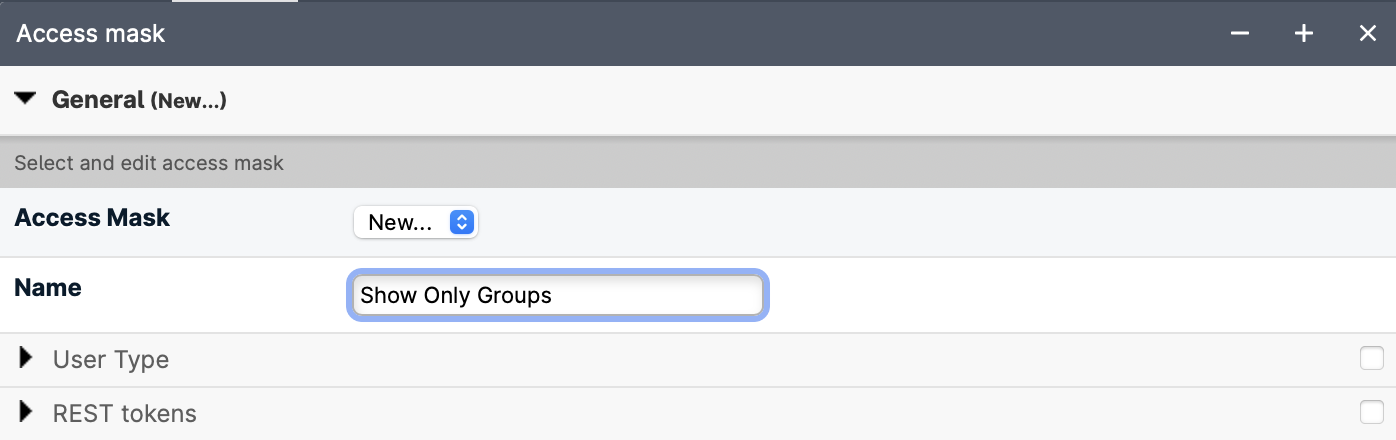Click blue up-down arrows on Access Mask selector

coord(461,222)
